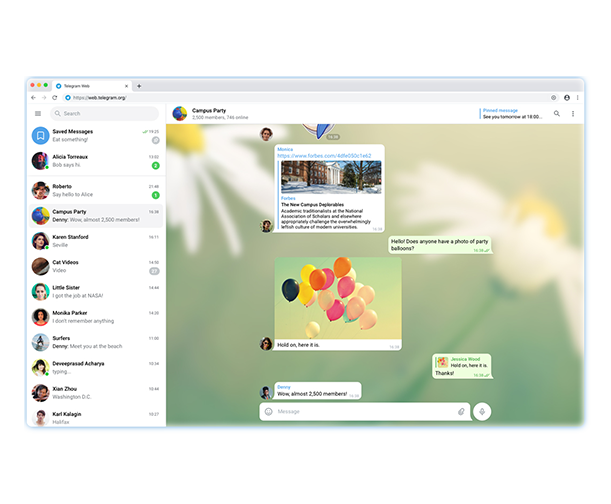Open chat with Alicia Torreaux
This screenshot has height=504, width=611.
(x=96, y=161)
